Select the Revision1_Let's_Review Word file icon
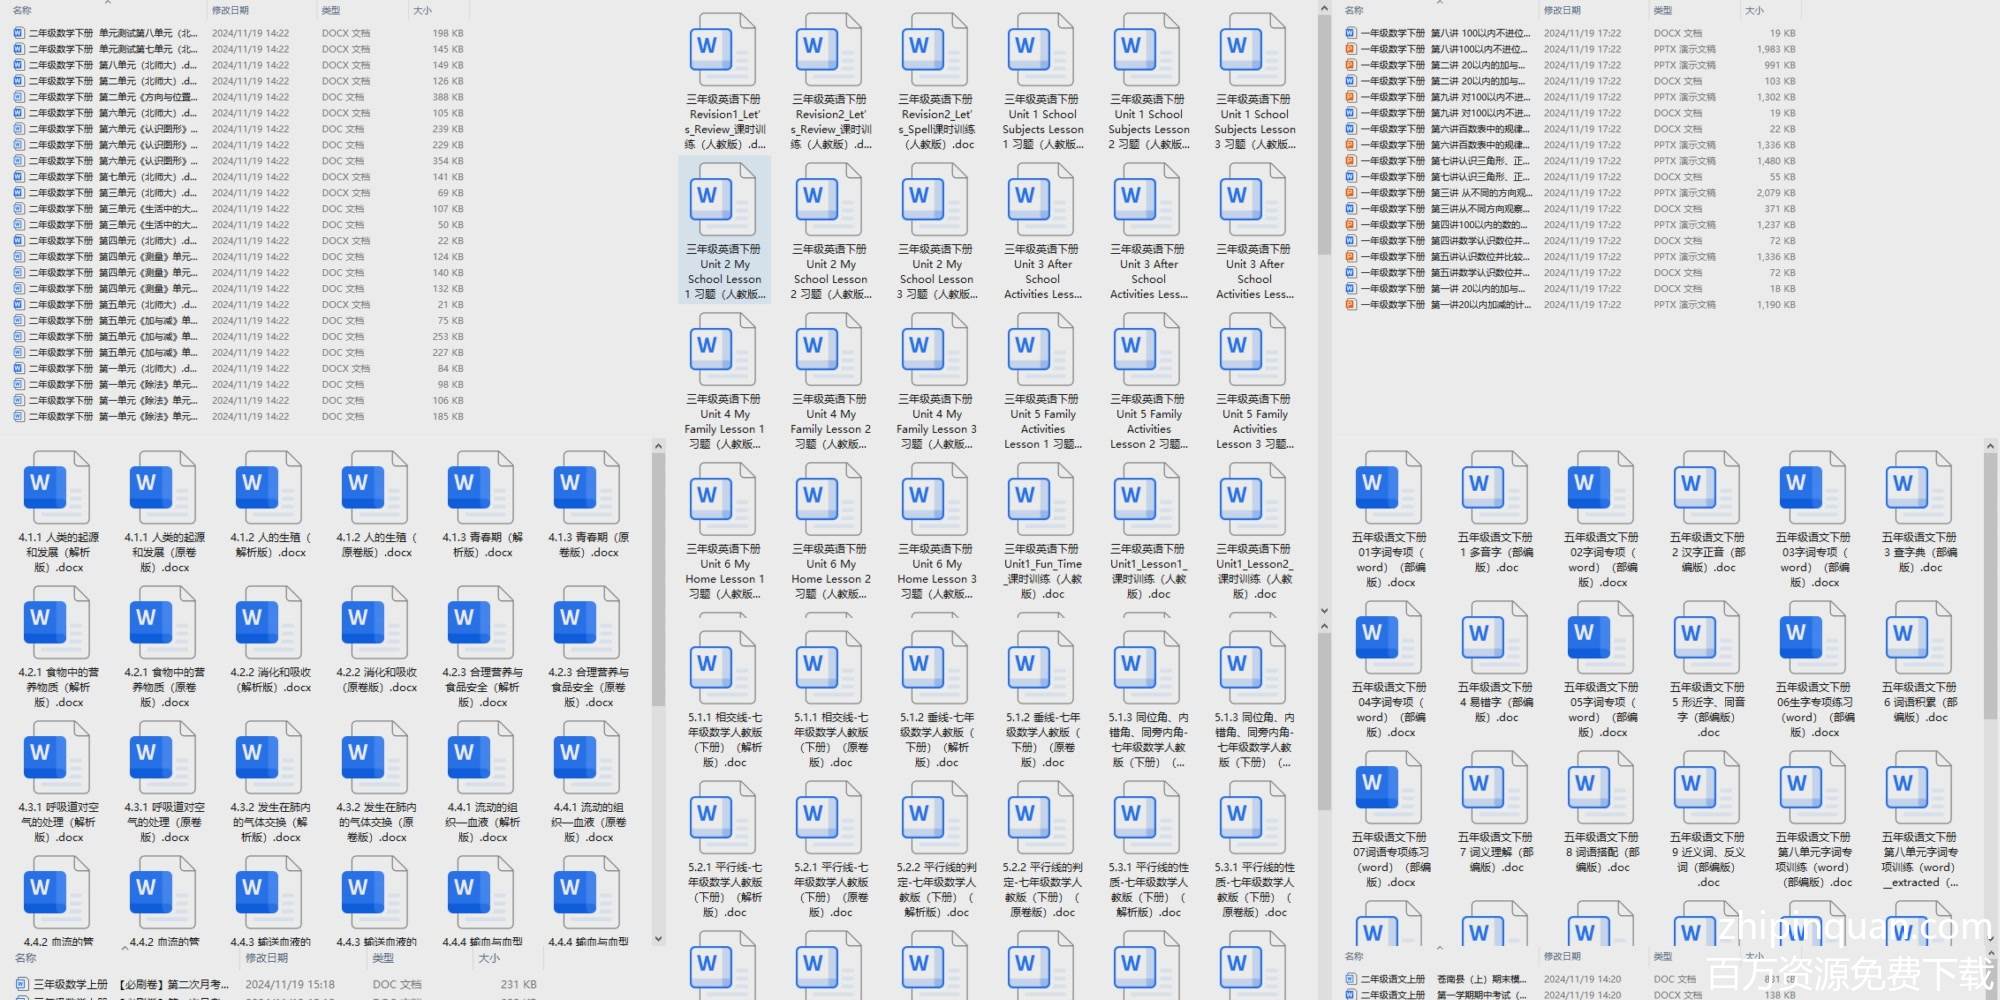The width and height of the screenshot is (2000, 1000). (723, 50)
